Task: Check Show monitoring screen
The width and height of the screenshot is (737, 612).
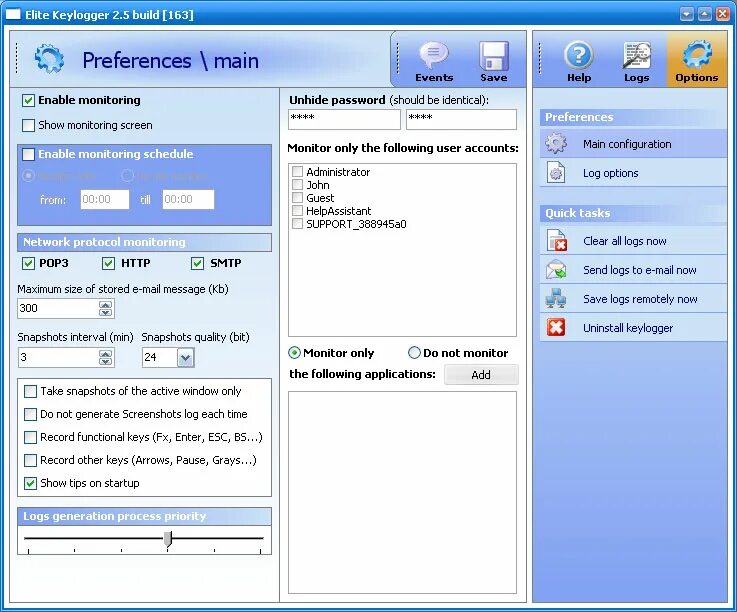Action: coord(28,125)
